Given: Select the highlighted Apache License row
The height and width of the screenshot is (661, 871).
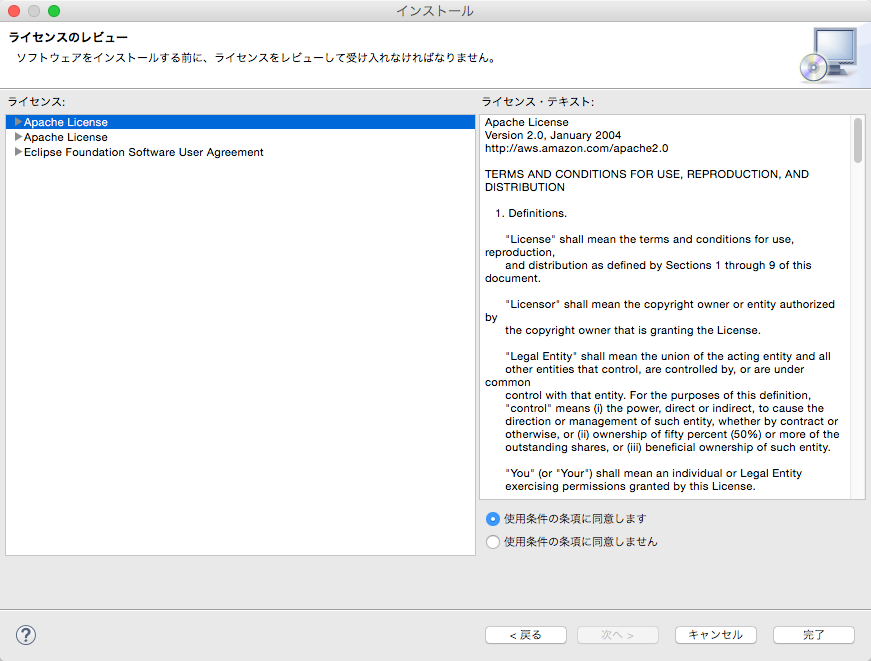Looking at the screenshot, I should (241, 122).
